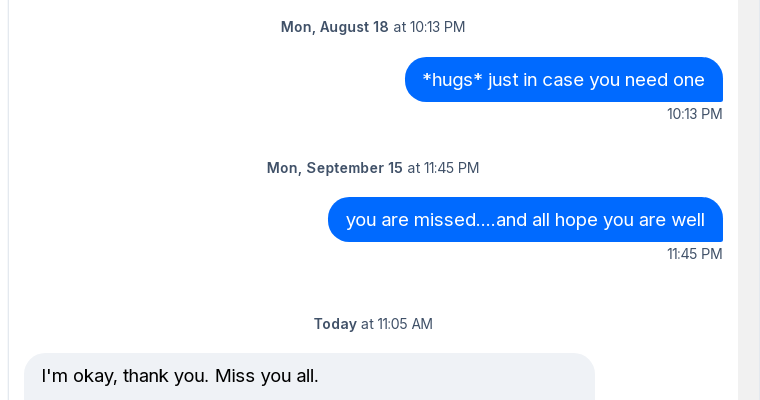Image resolution: width=760 pixels, height=400 pixels.
Task: Click the word "*hugs*" in first message
Action: tap(453, 80)
